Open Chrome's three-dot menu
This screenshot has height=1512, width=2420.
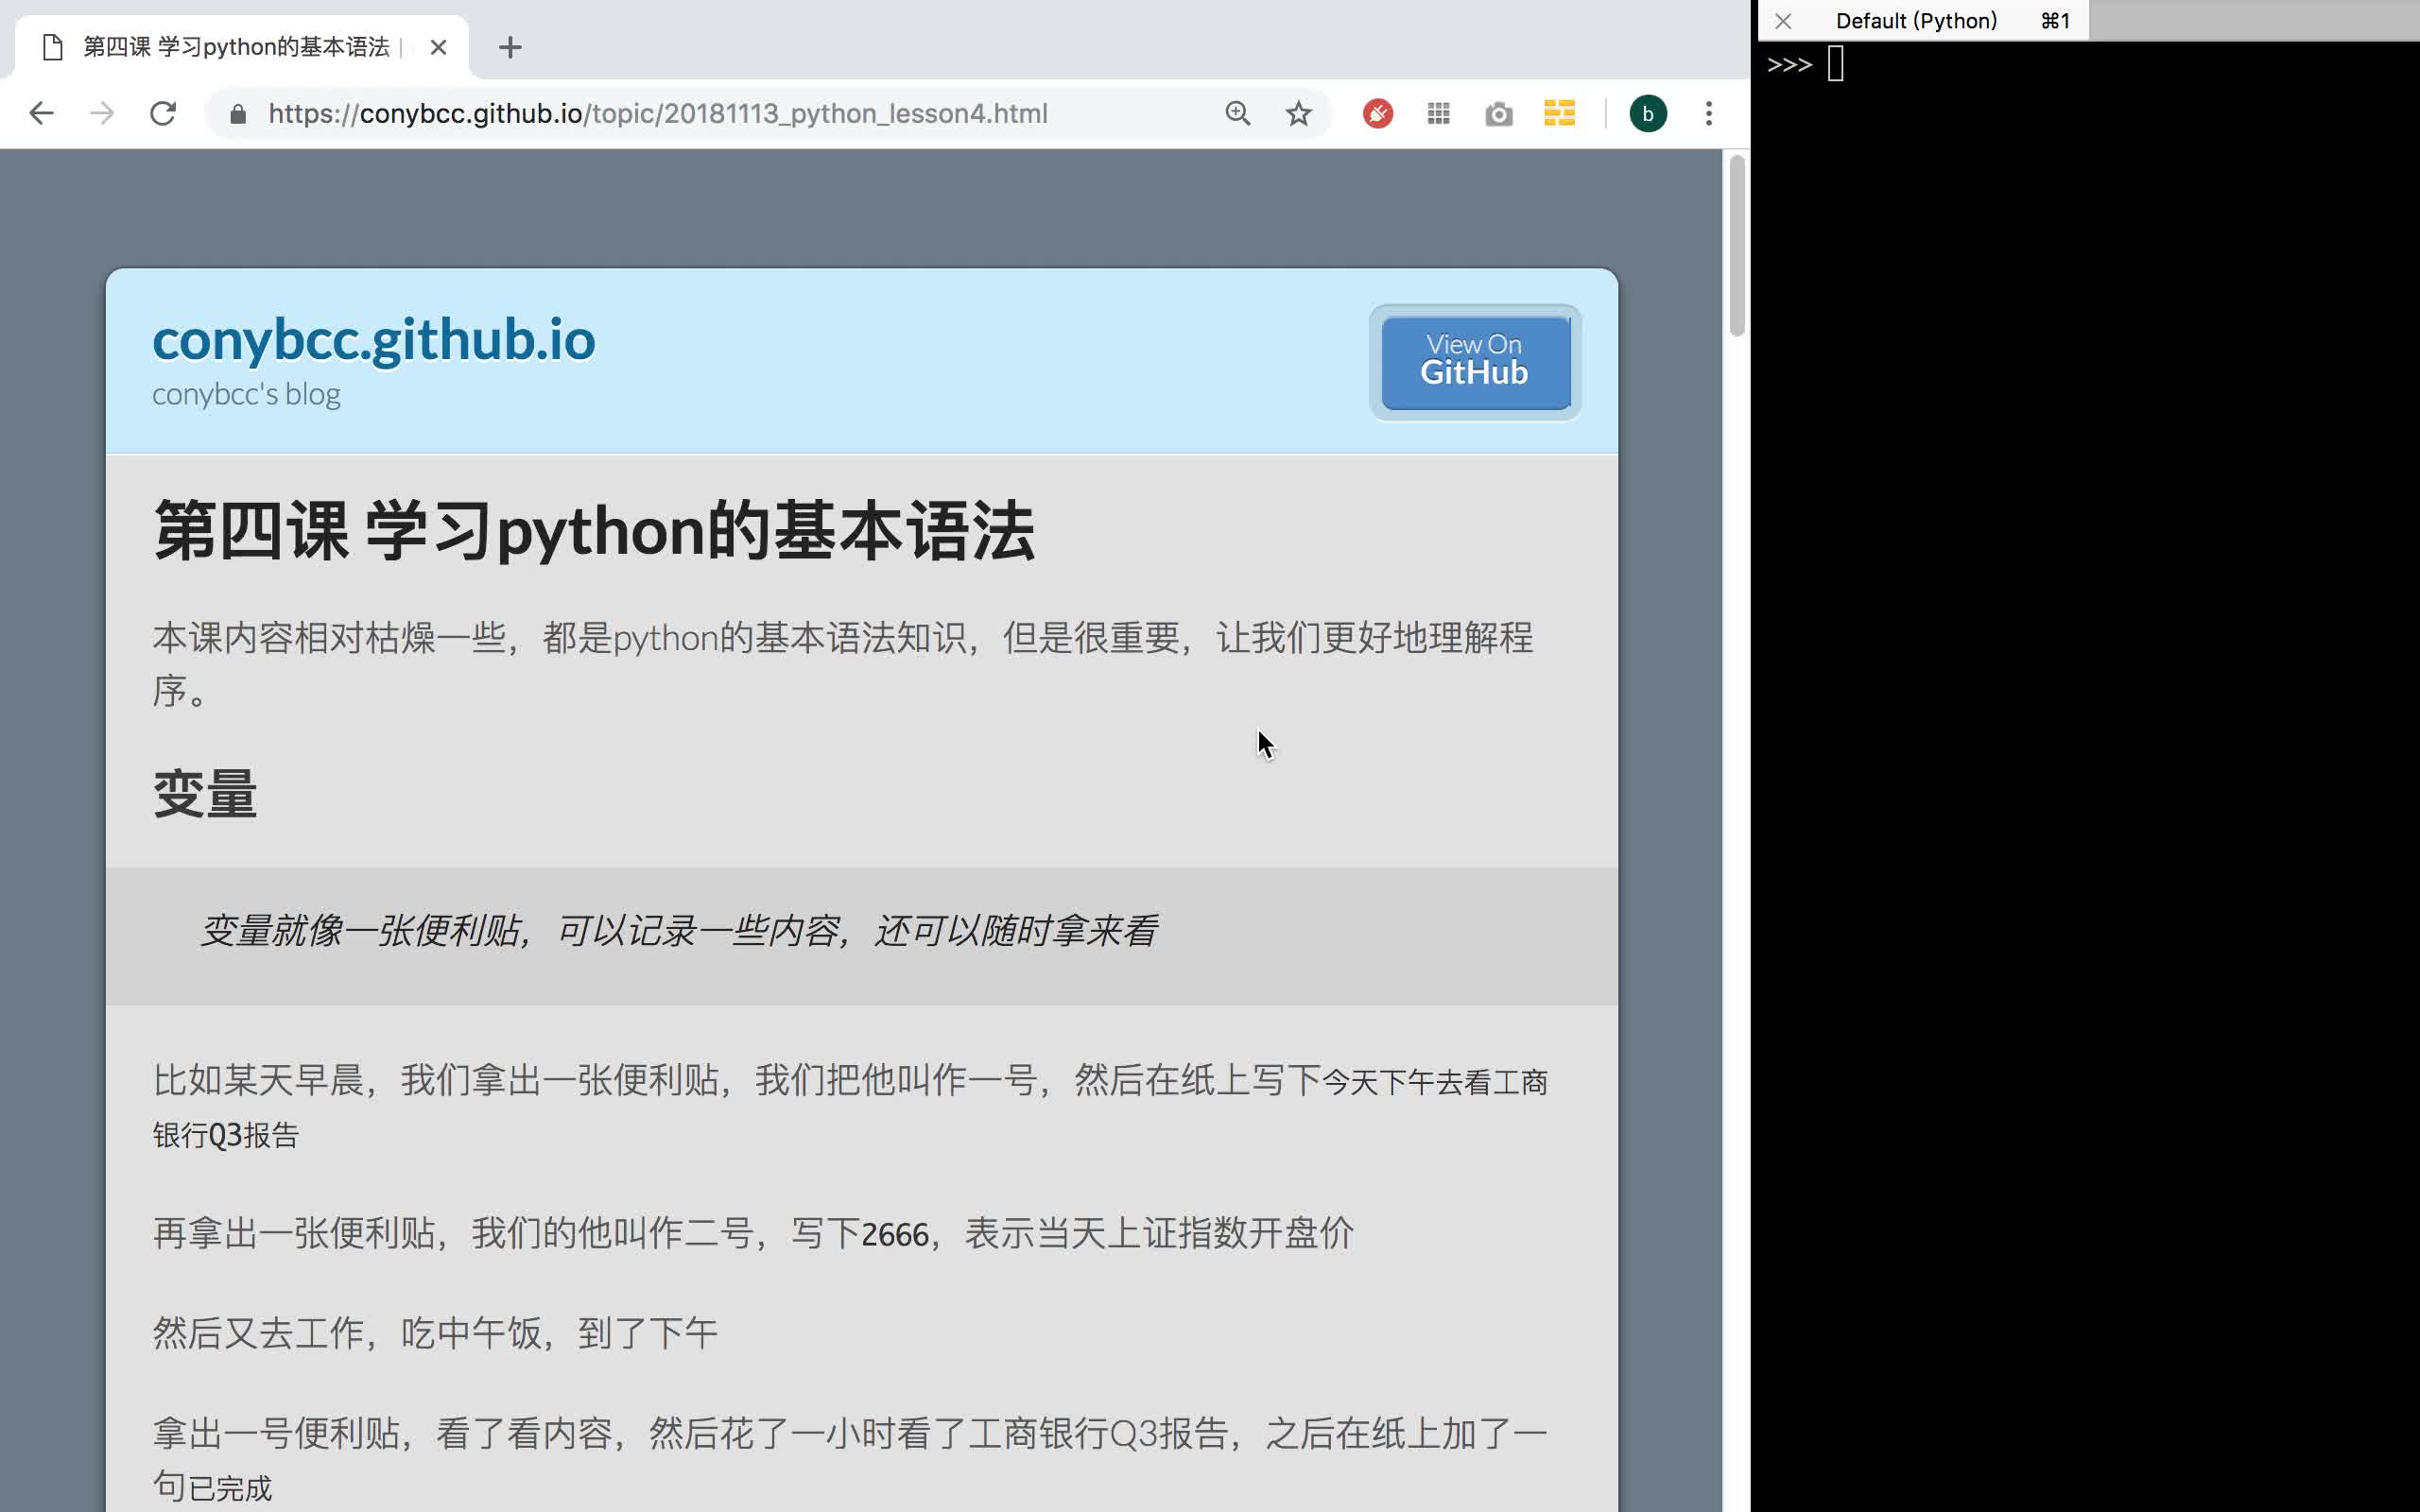coord(1708,113)
